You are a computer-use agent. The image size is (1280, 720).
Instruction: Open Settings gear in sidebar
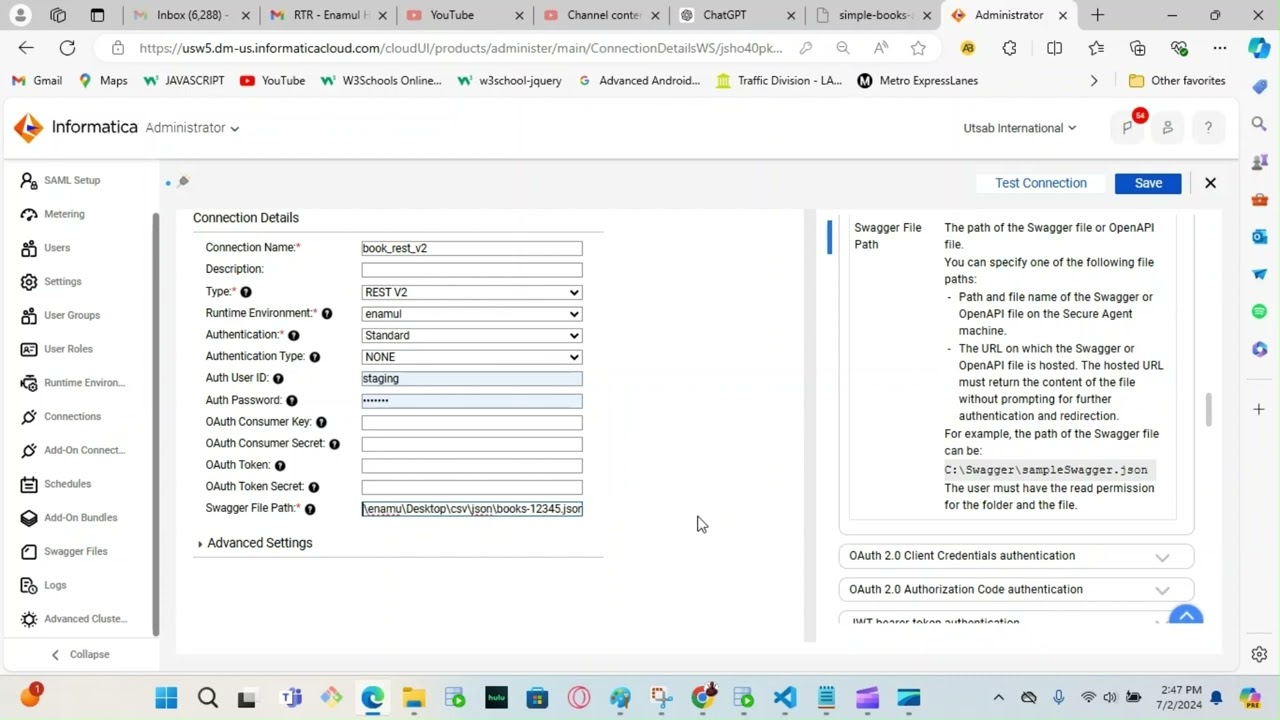tap(29, 282)
